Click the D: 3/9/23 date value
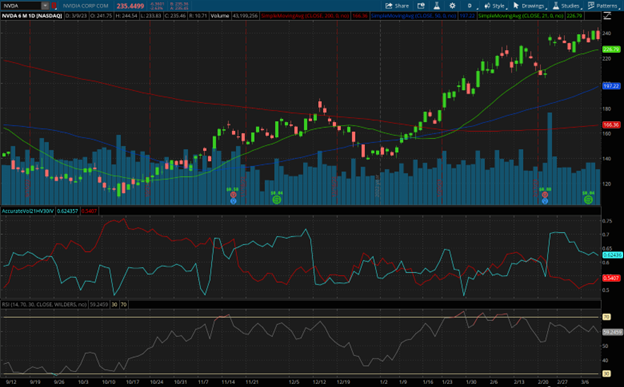This screenshot has width=624, height=387. [x=76, y=16]
